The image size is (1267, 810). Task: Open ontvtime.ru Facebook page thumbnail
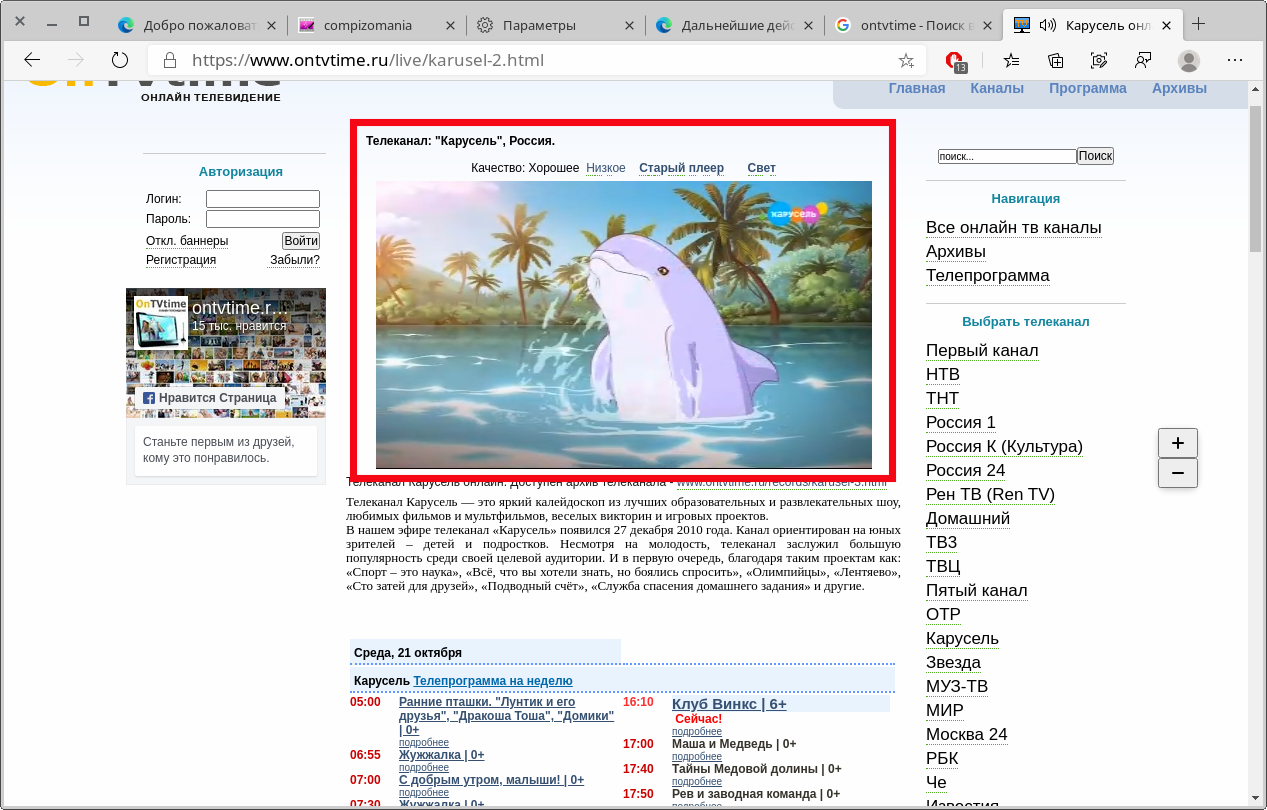pyautogui.click(x=161, y=322)
